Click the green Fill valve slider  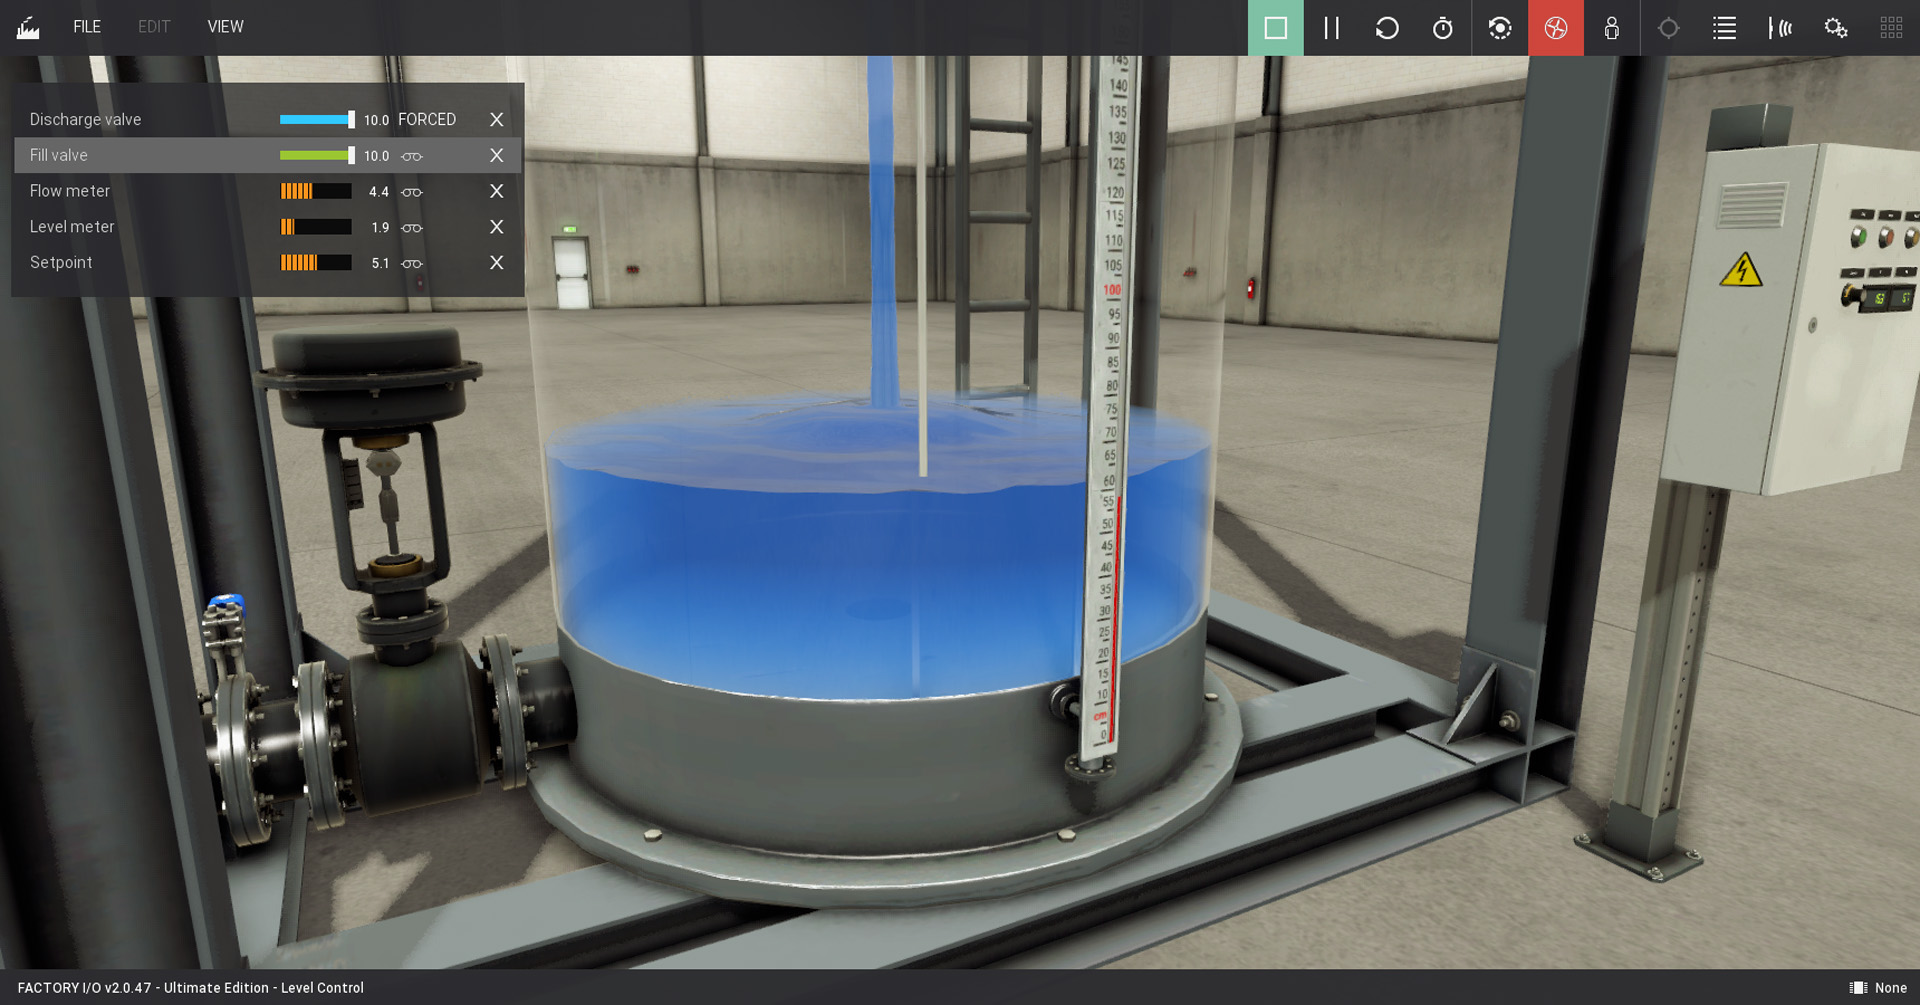pos(316,156)
